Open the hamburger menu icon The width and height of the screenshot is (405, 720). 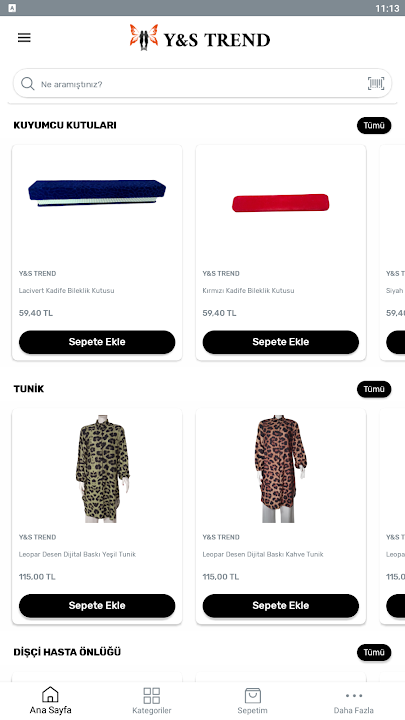click(x=24, y=38)
